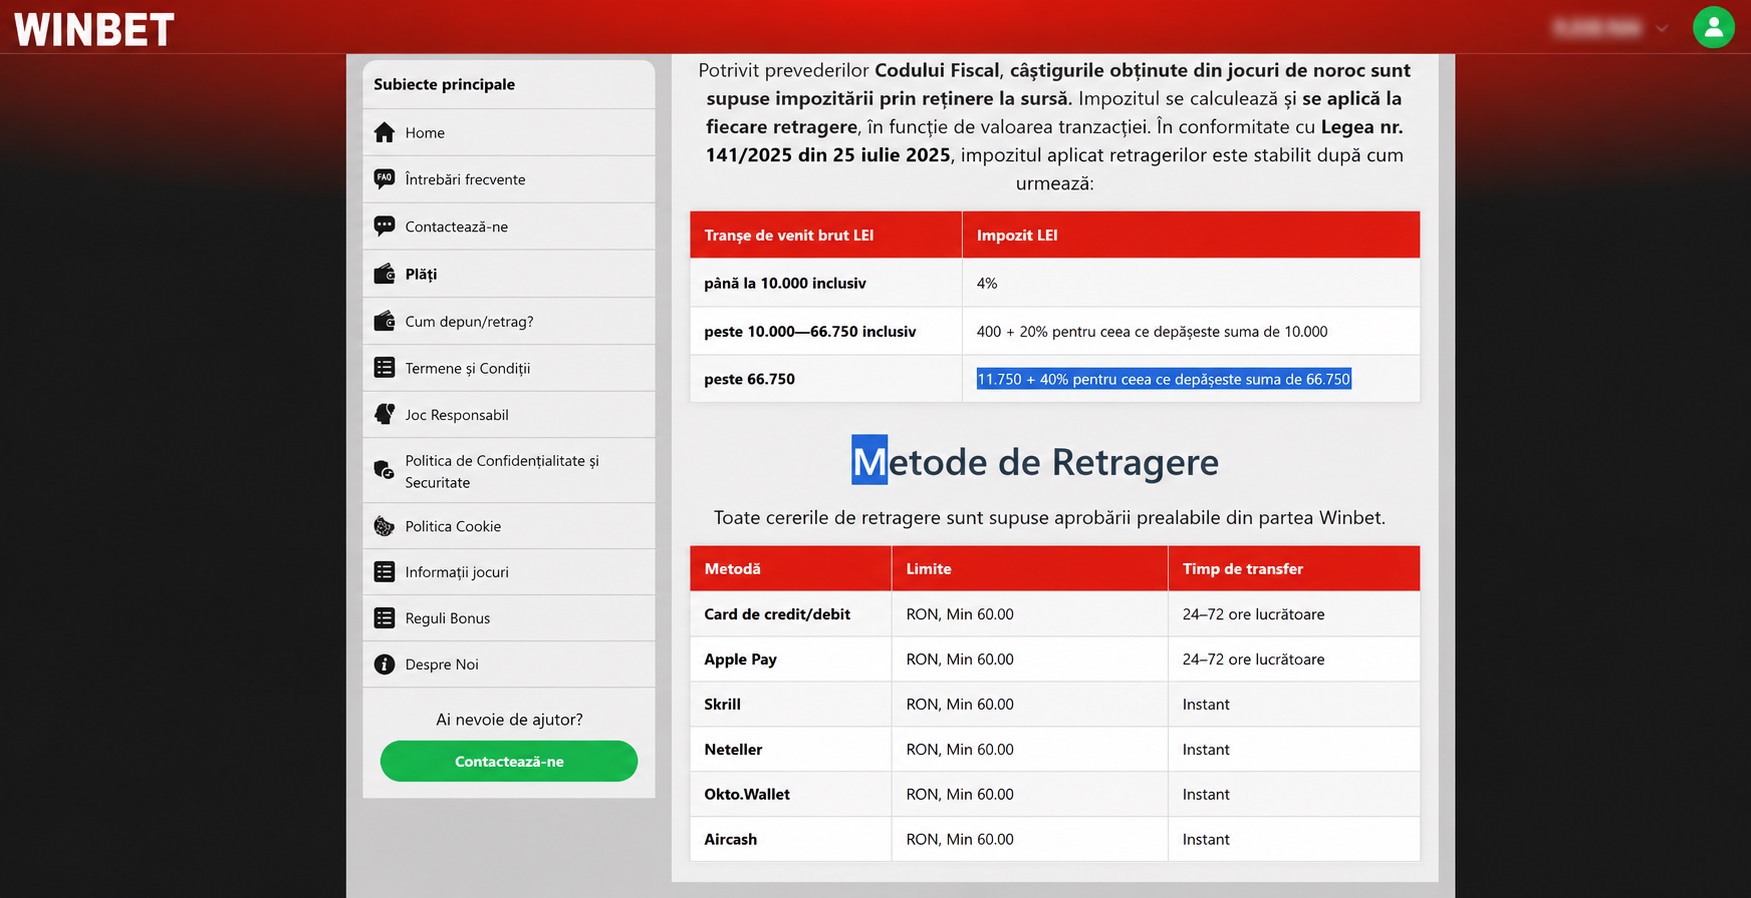Open Politica de Confidențialitate și Securitate
1751x898 pixels.
pos(509,470)
